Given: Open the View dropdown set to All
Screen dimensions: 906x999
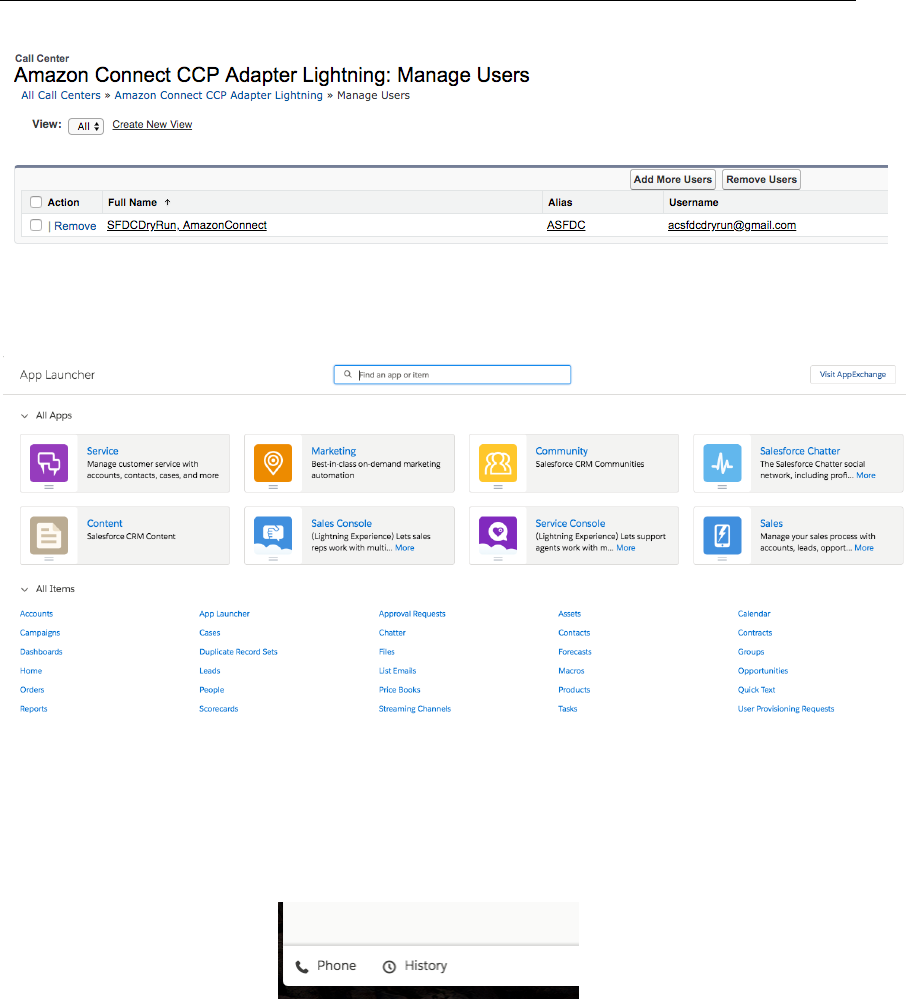Looking at the screenshot, I should pyautogui.click(x=85, y=126).
